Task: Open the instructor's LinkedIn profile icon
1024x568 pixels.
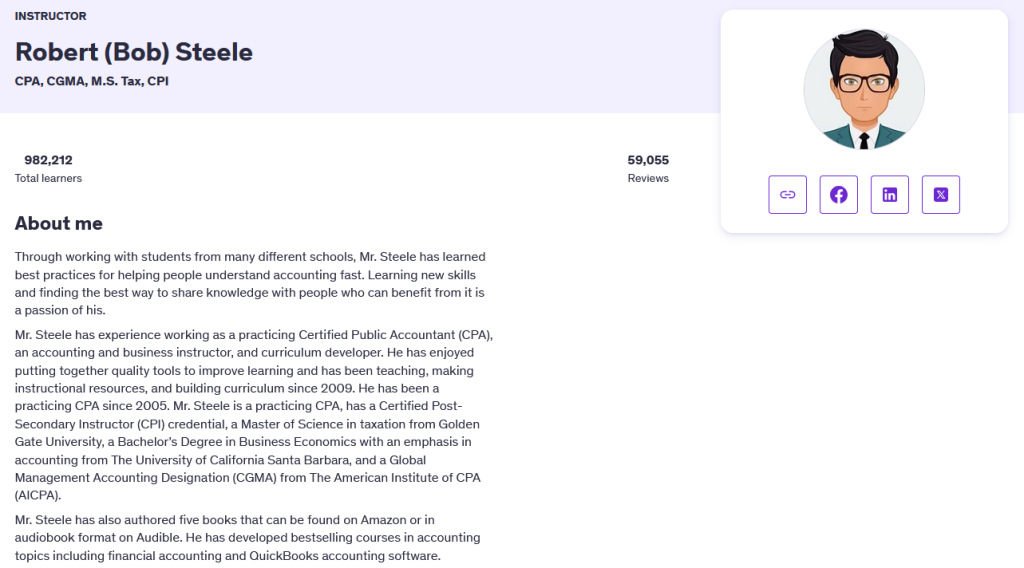Action: pyautogui.click(x=889, y=195)
